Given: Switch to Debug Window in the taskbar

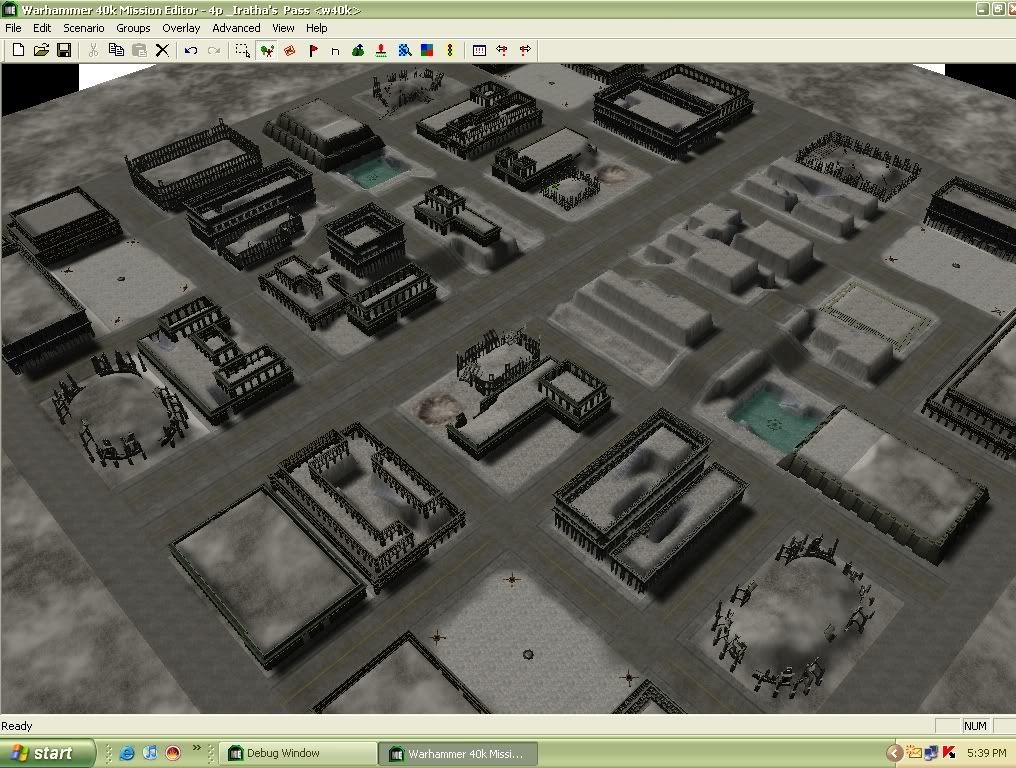Looking at the screenshot, I should (299, 753).
